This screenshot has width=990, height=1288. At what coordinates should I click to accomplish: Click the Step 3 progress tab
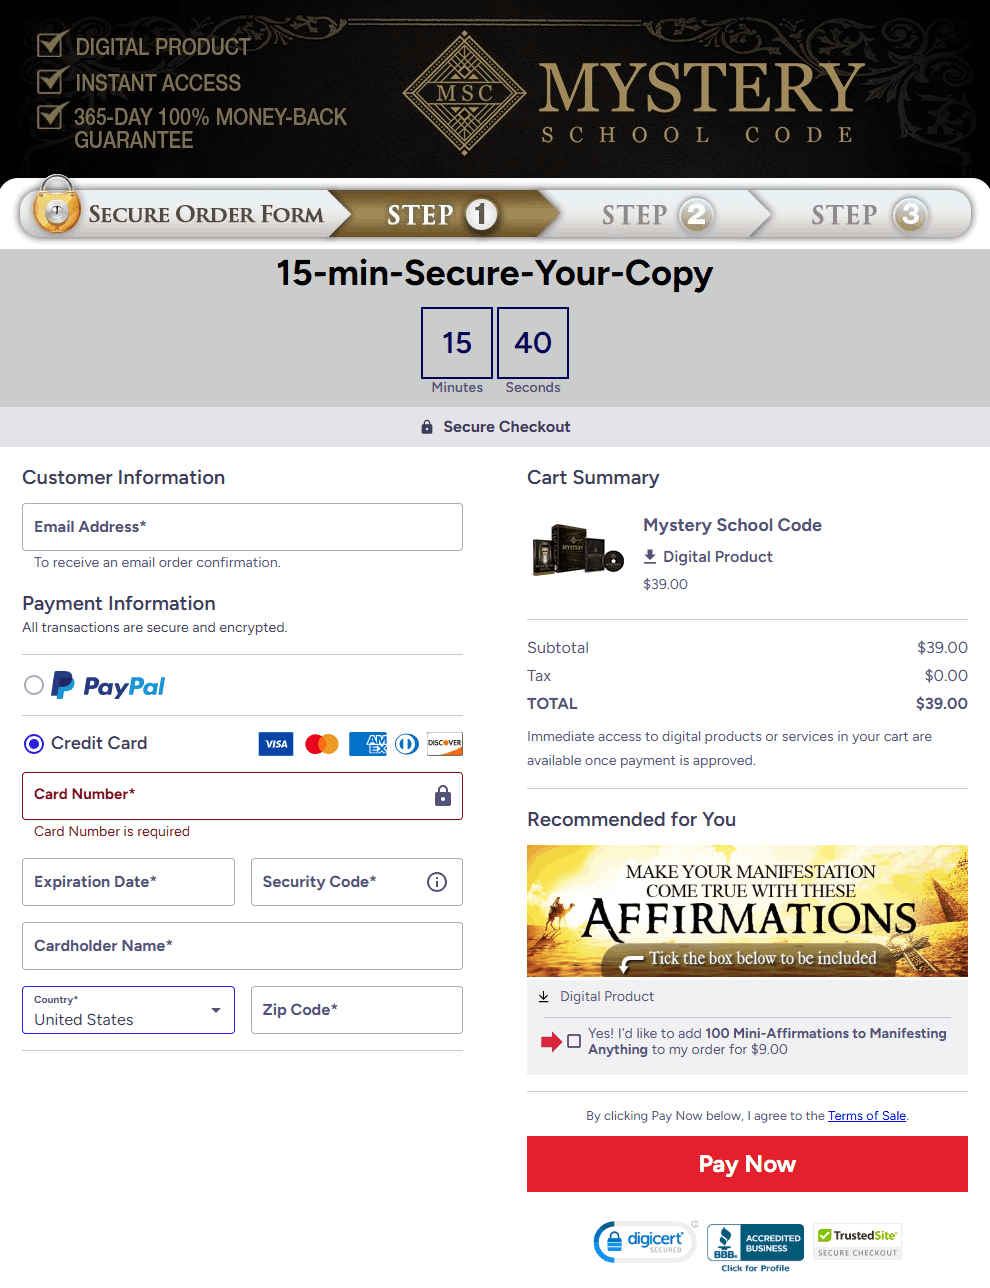click(x=866, y=215)
